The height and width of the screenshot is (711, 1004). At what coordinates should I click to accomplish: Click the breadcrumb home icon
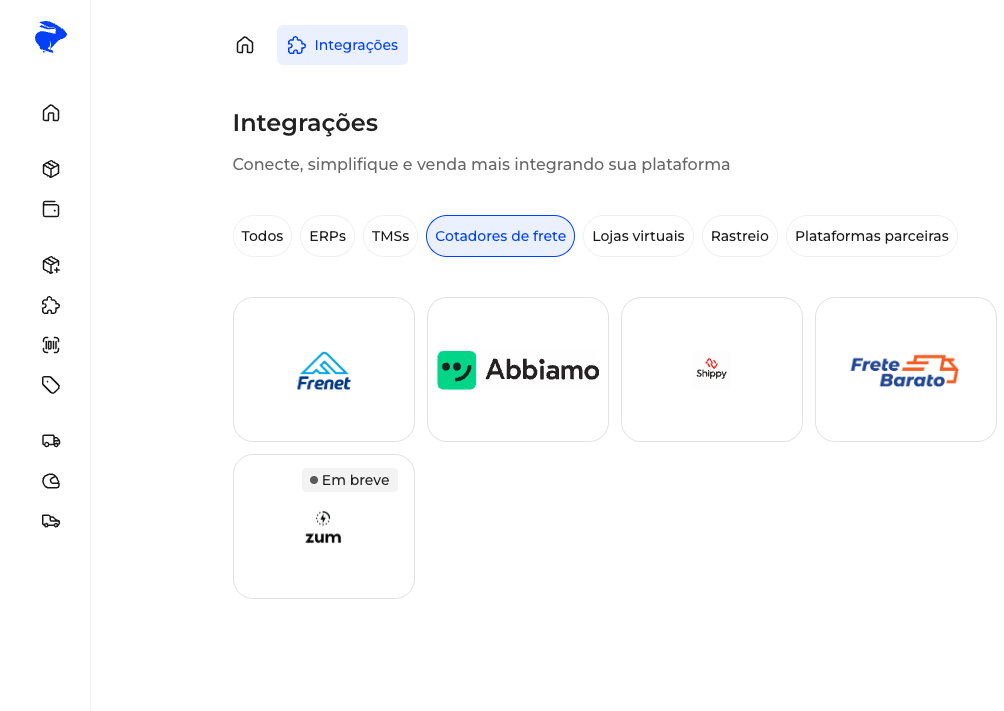[245, 45]
